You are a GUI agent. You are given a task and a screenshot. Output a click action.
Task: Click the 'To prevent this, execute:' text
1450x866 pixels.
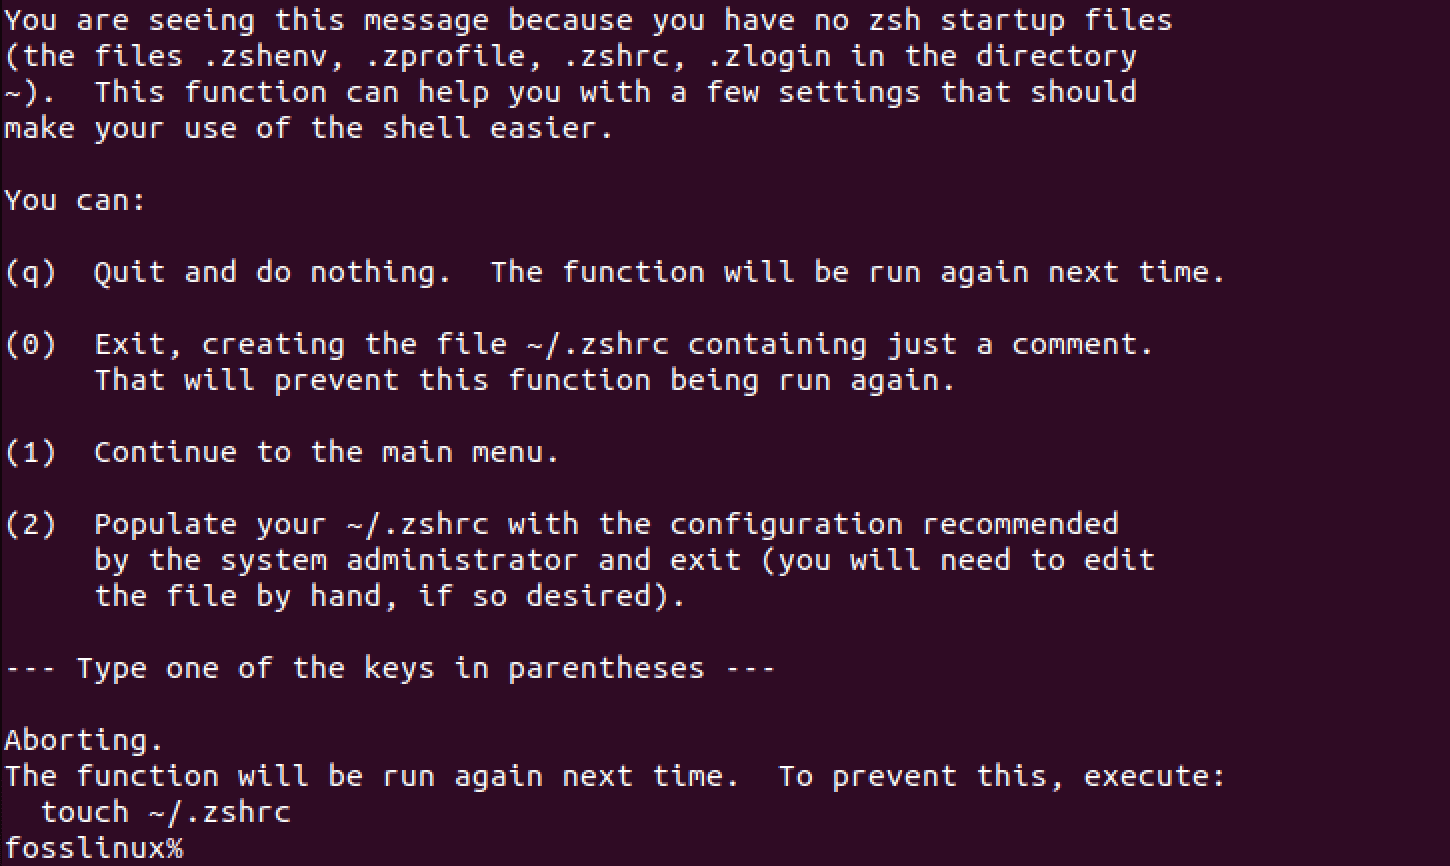[1002, 777]
